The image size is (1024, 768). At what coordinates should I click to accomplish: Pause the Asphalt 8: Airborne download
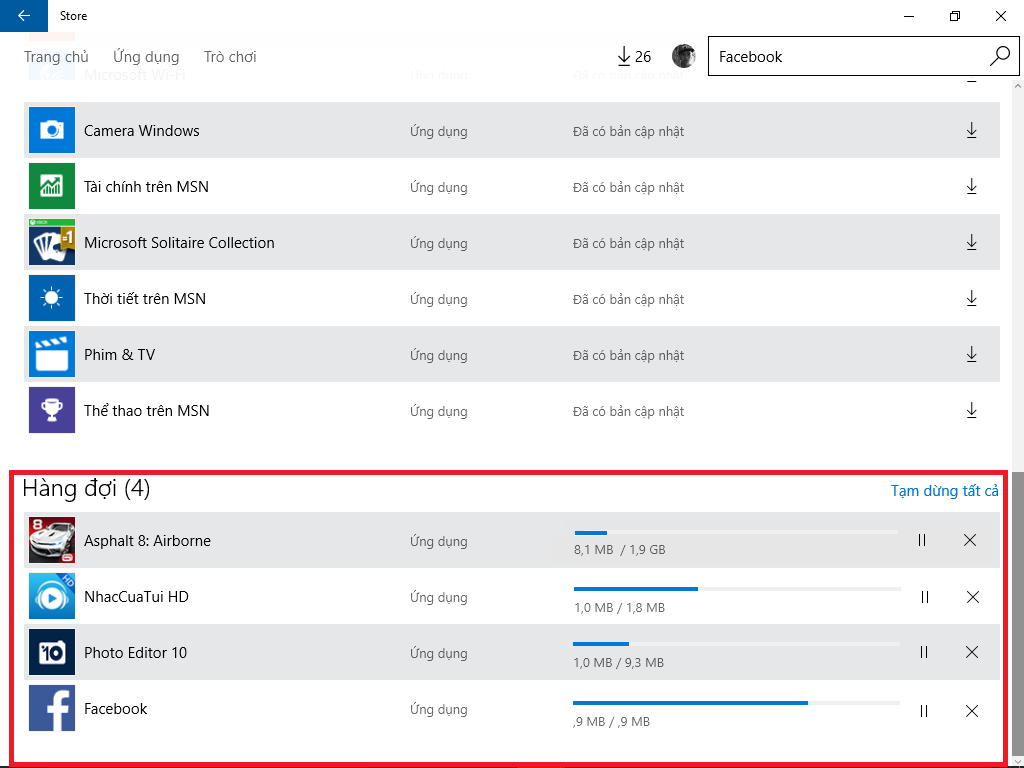(921, 540)
